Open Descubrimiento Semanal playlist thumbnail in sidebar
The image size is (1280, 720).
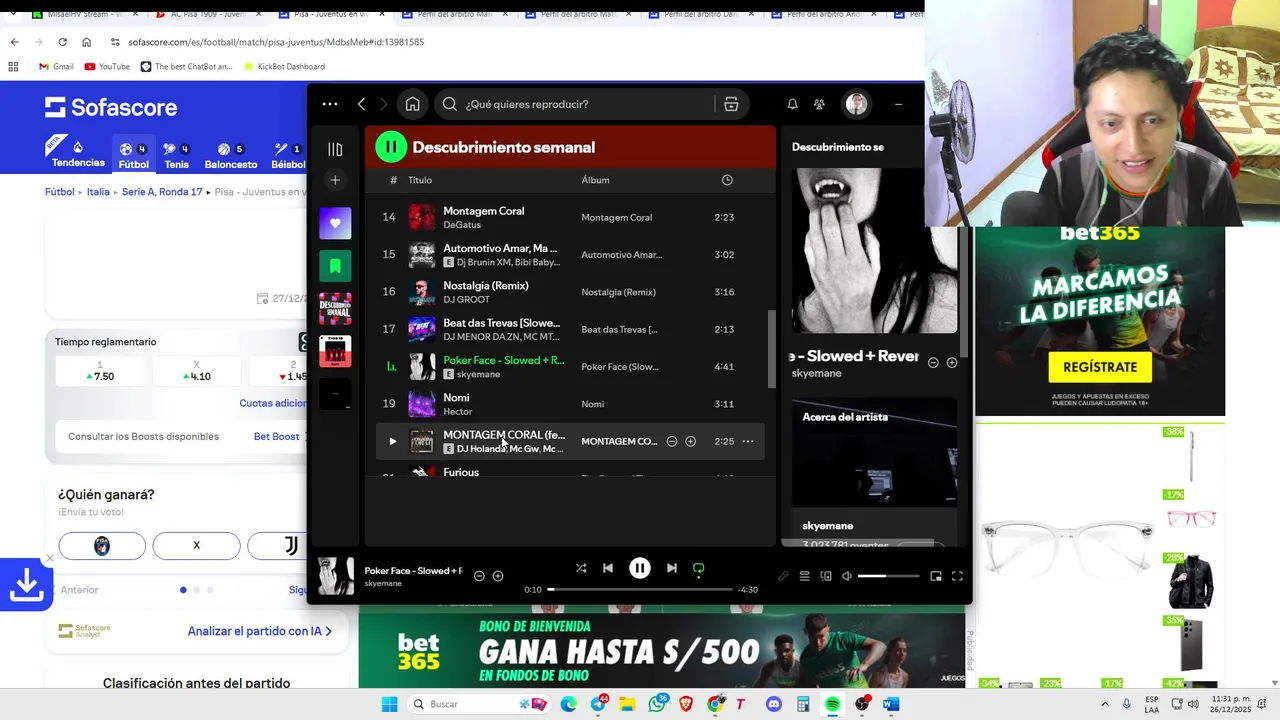point(335,309)
